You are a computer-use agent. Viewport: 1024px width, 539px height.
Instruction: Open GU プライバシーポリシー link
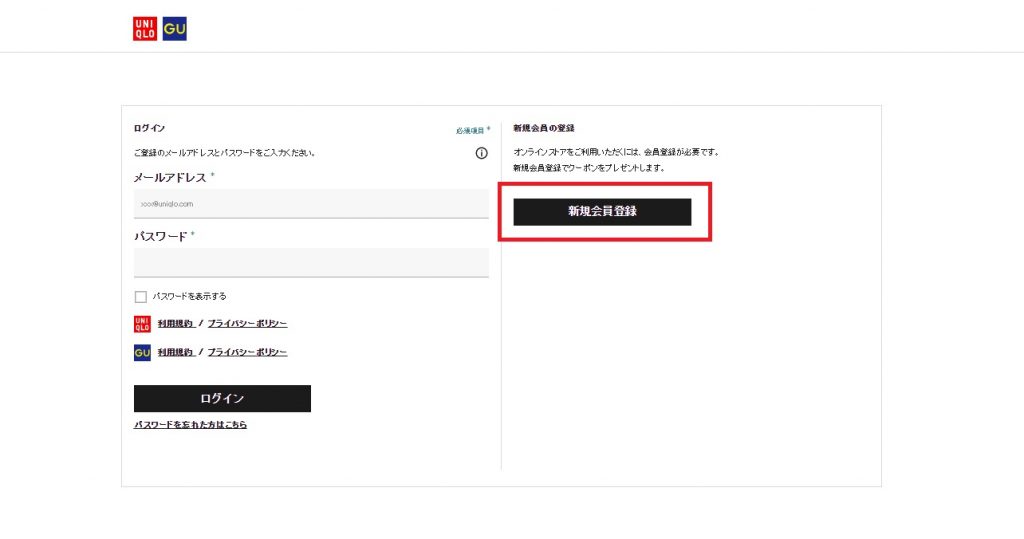coord(247,353)
